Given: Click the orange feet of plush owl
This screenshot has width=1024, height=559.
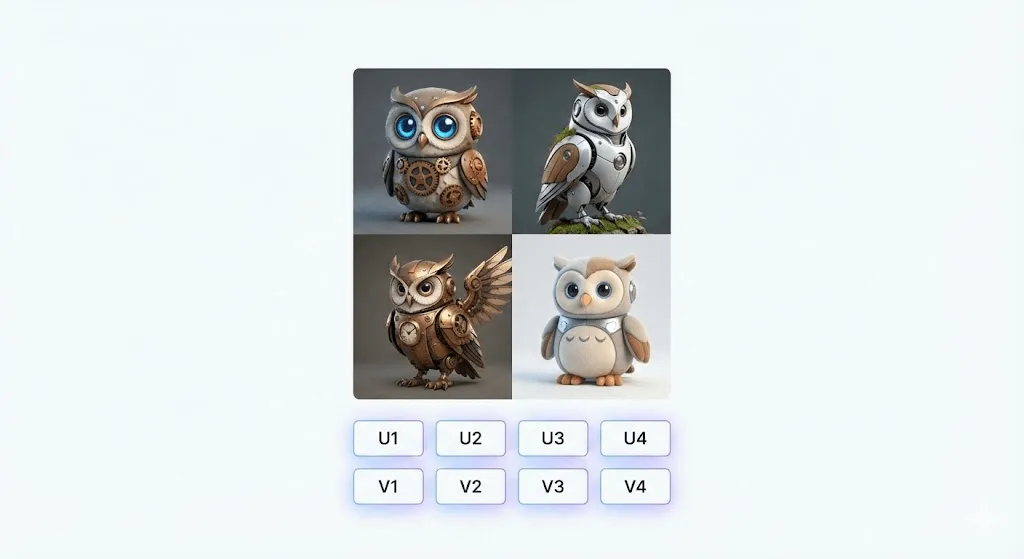Looking at the screenshot, I should point(588,379).
